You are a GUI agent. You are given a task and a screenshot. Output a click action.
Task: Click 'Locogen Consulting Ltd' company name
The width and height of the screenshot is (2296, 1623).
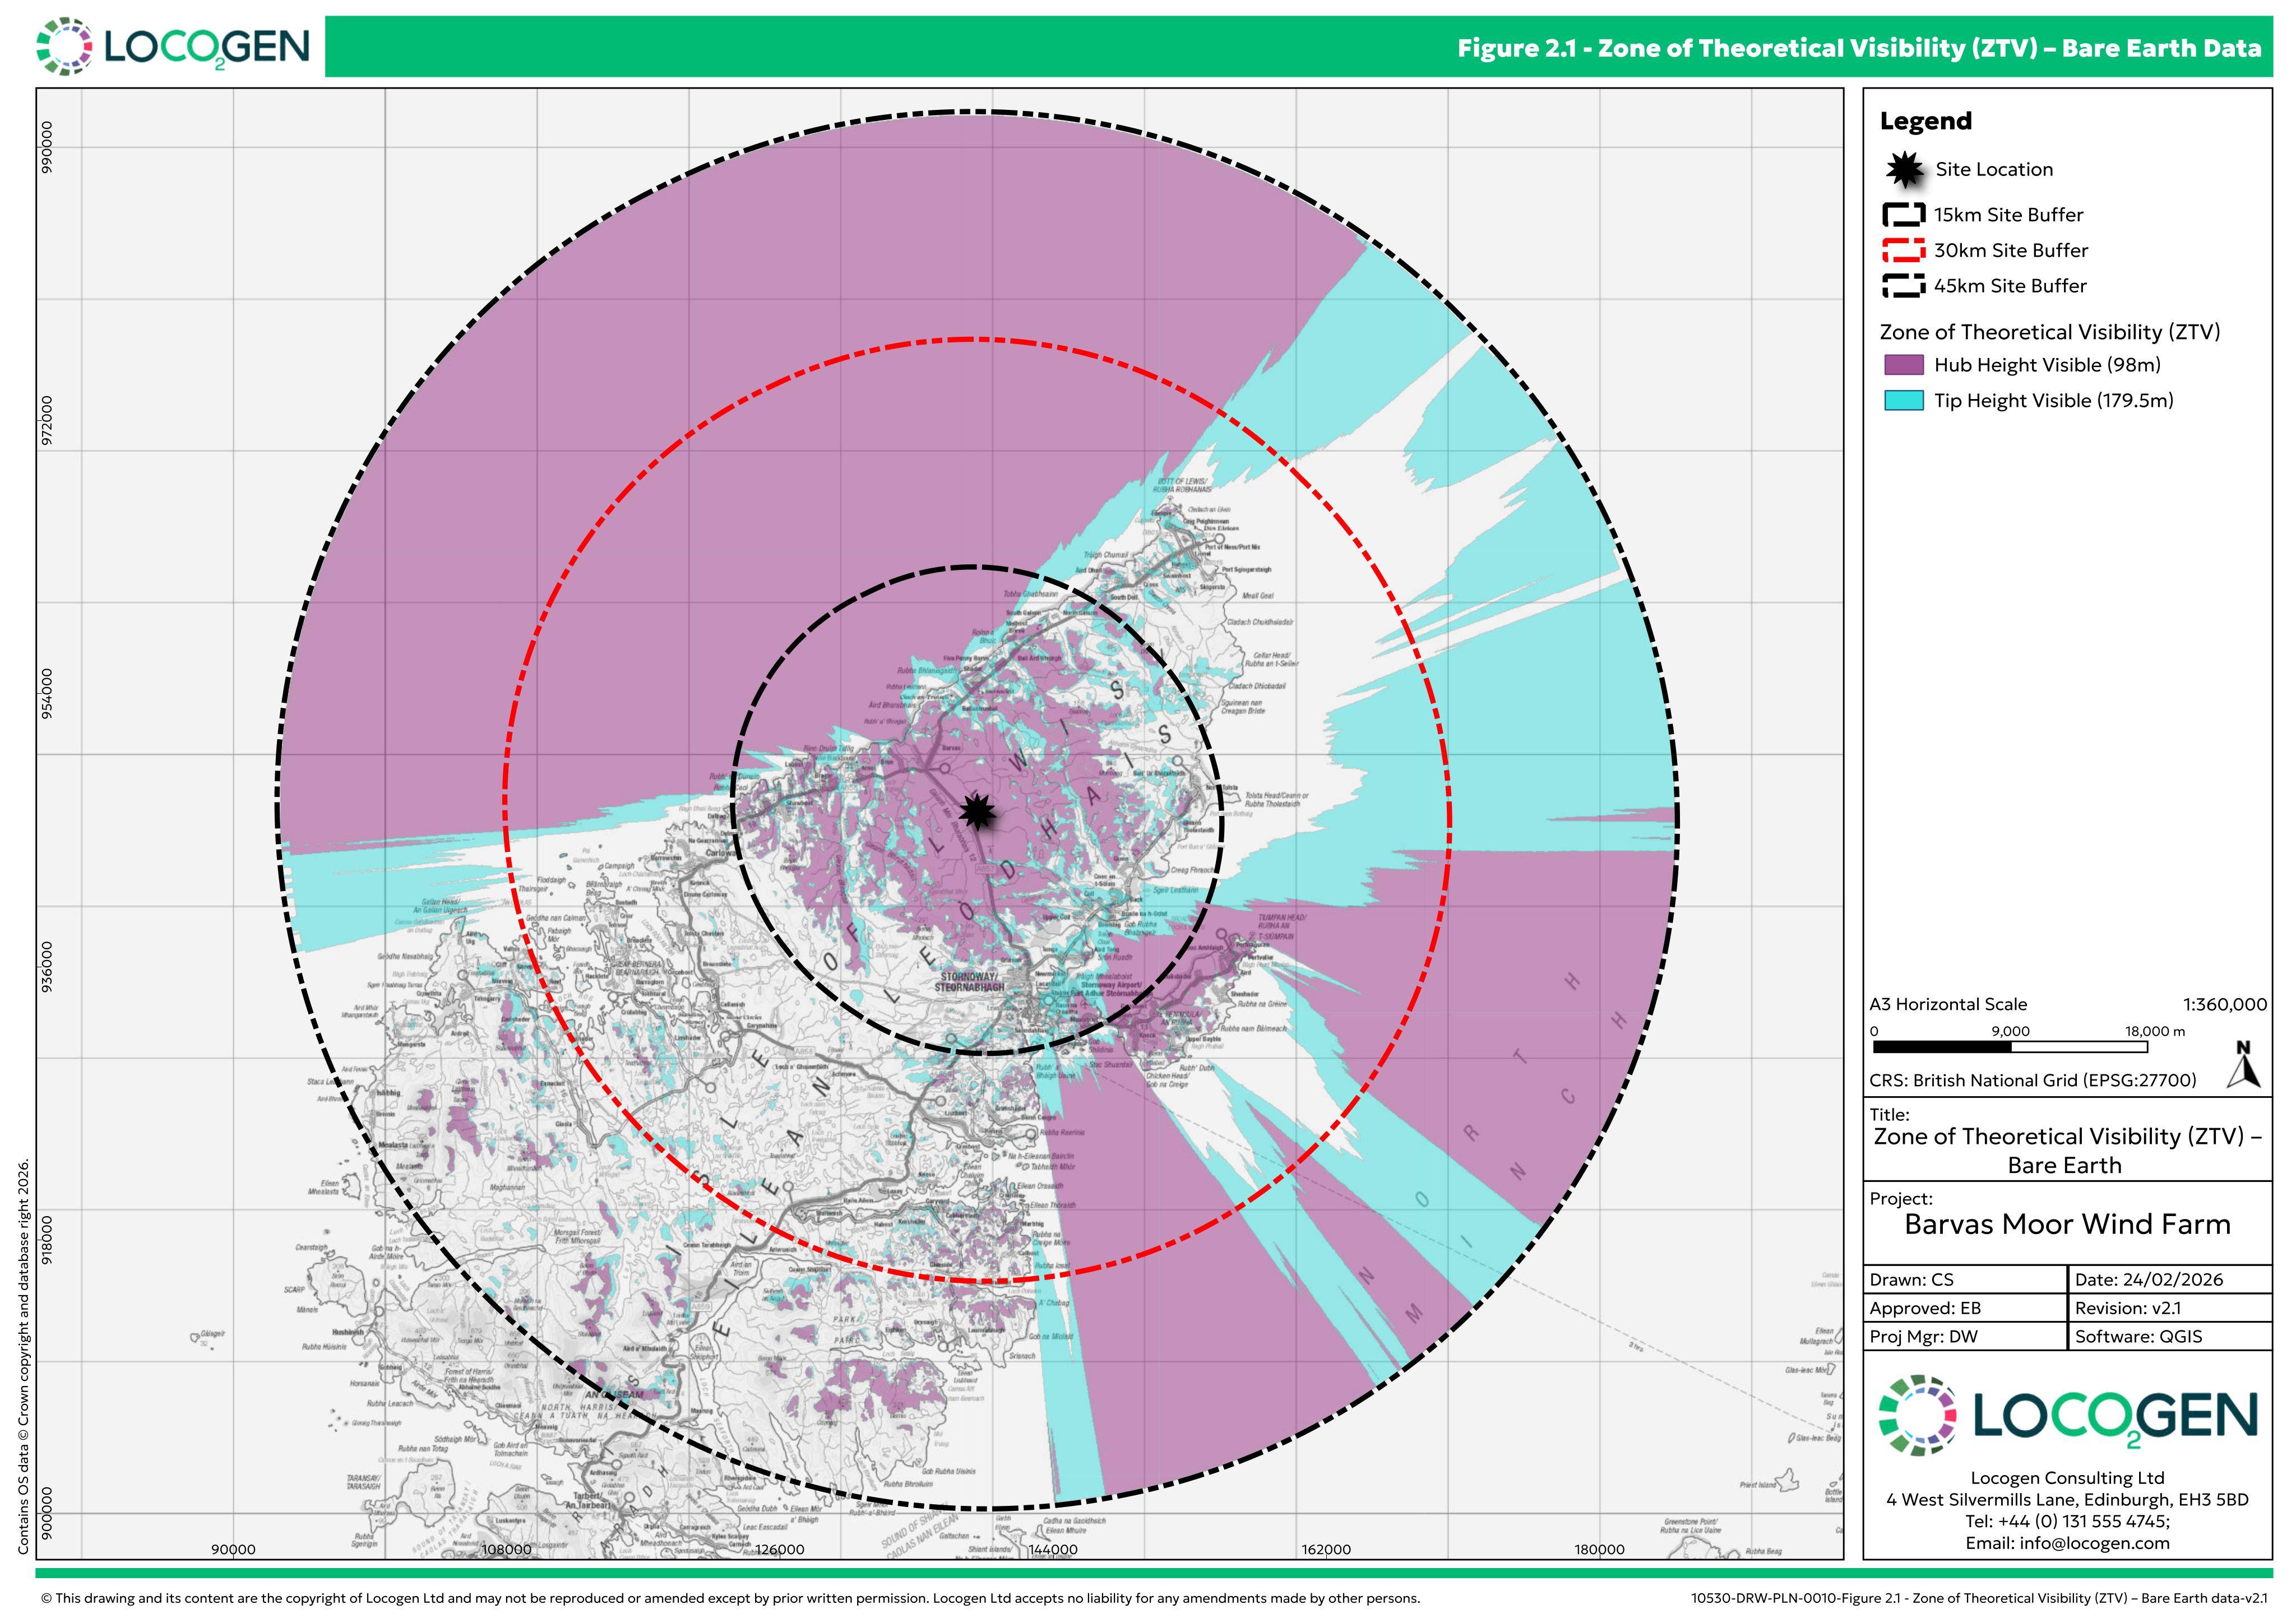tap(2067, 1478)
